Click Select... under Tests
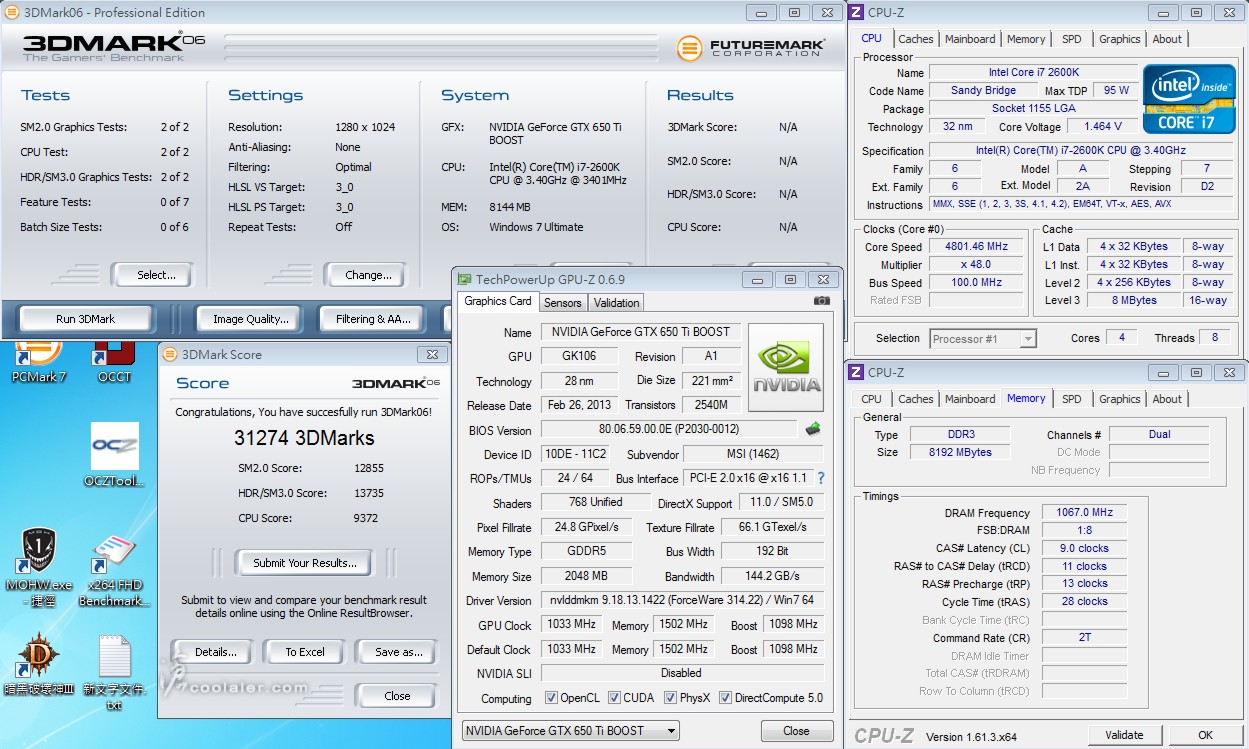Image resolution: width=1249 pixels, height=749 pixels. point(156,275)
